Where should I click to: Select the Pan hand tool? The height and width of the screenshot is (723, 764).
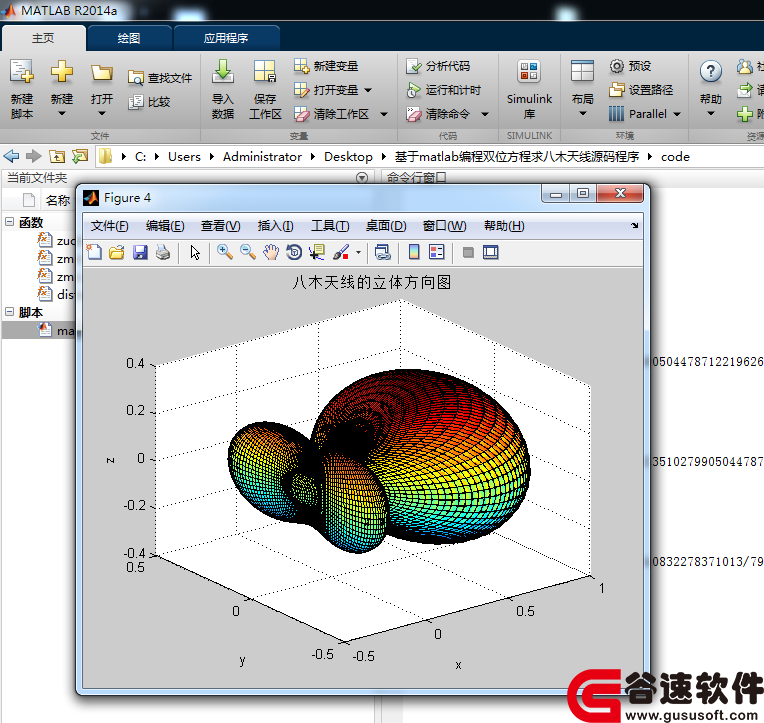point(271,252)
